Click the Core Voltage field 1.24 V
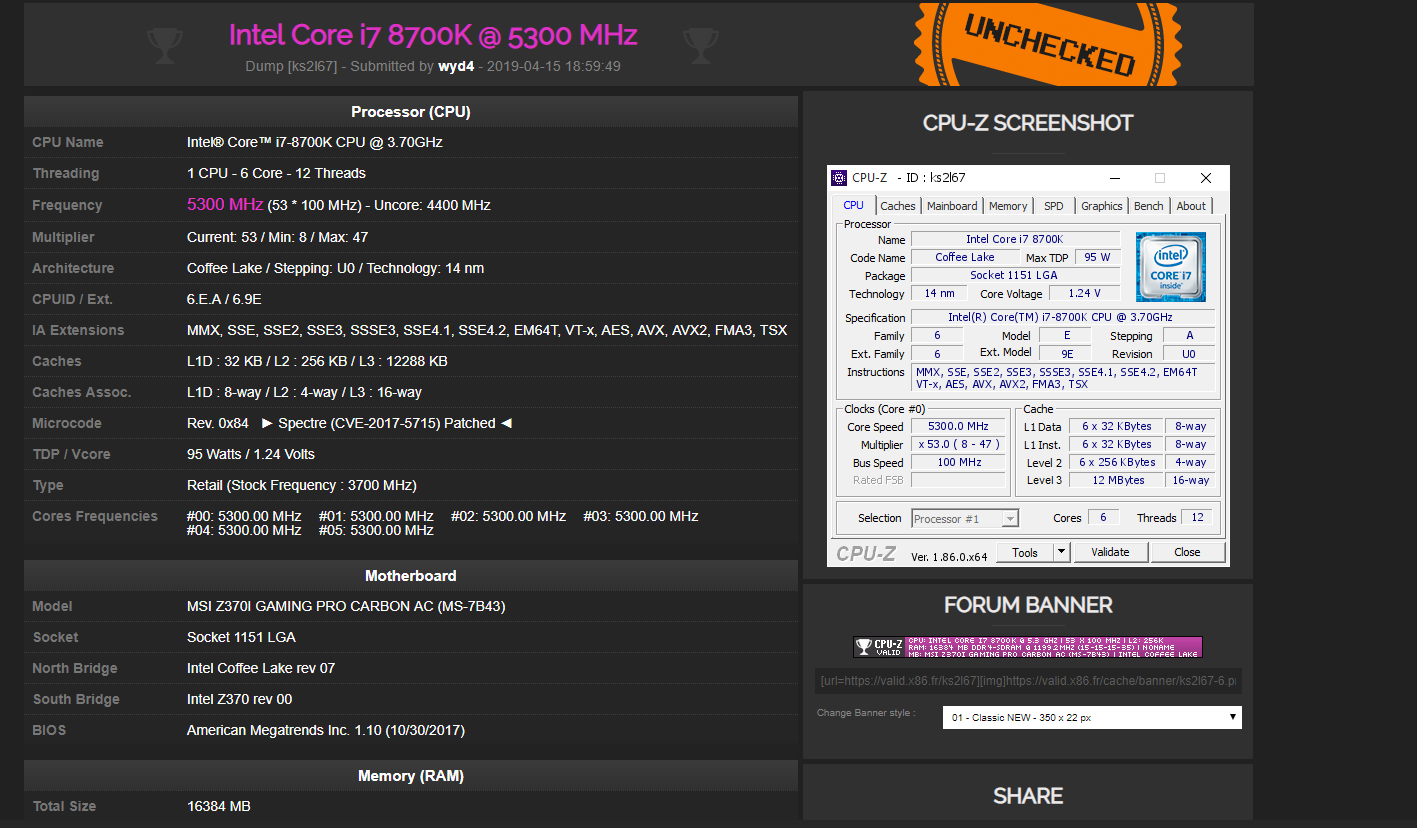Viewport: 1417px width, 828px height. 1084,293
